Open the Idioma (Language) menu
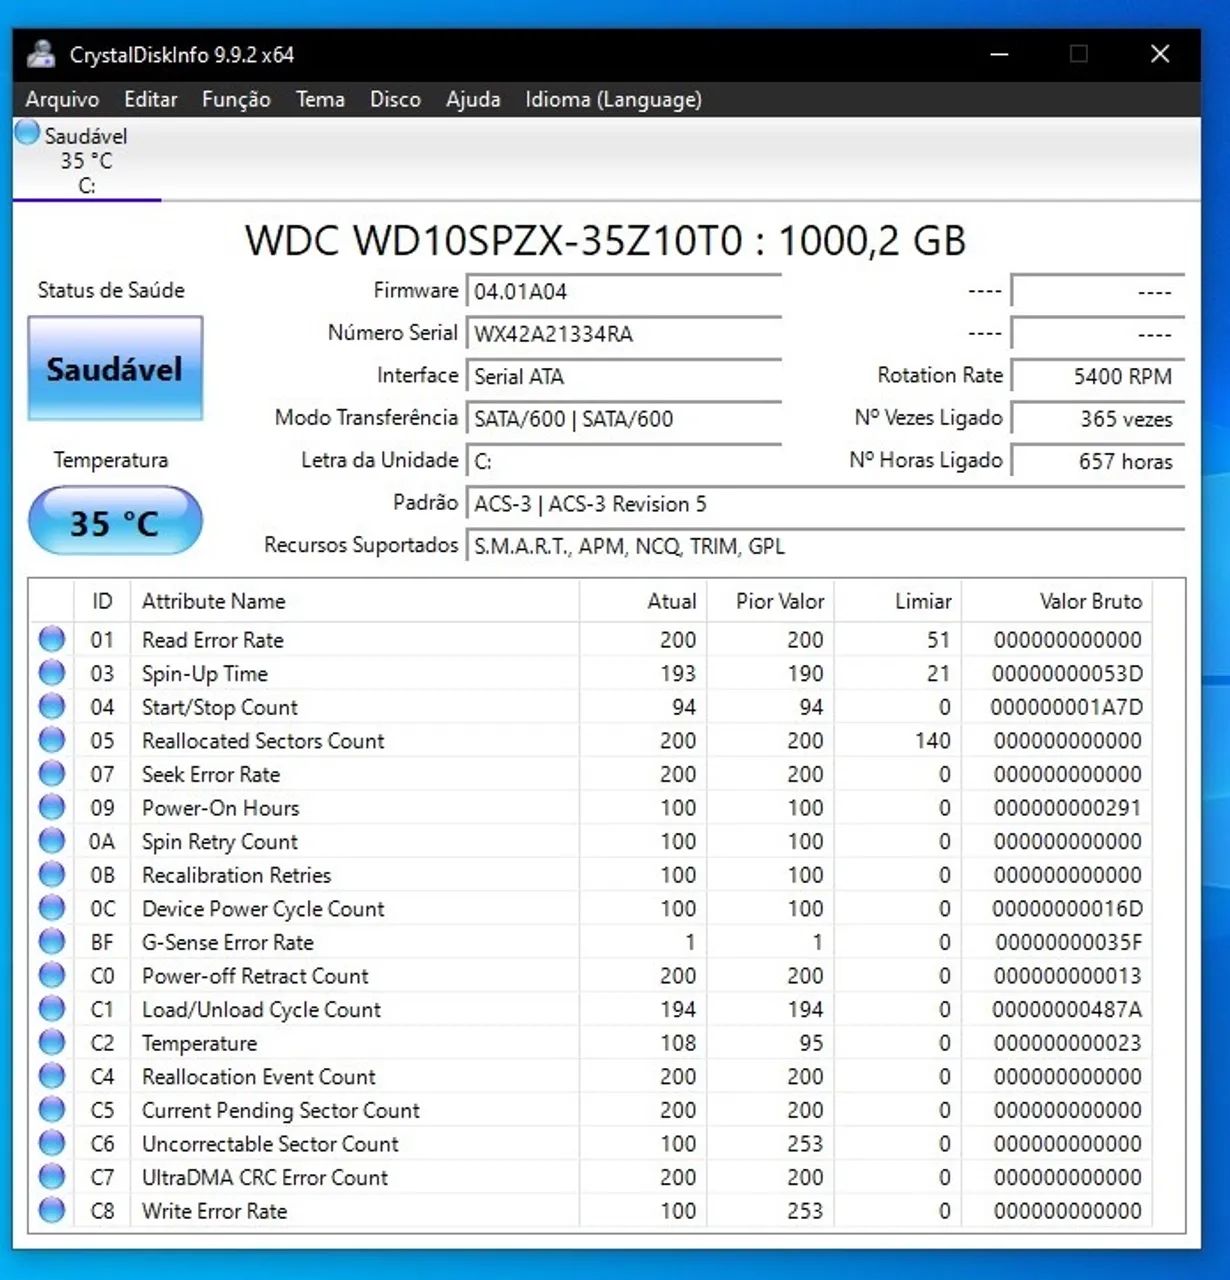Viewport: 1230px width, 1280px height. [613, 99]
